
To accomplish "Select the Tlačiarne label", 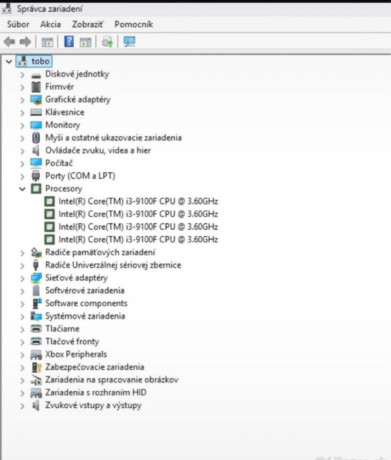I will coord(62,329).
